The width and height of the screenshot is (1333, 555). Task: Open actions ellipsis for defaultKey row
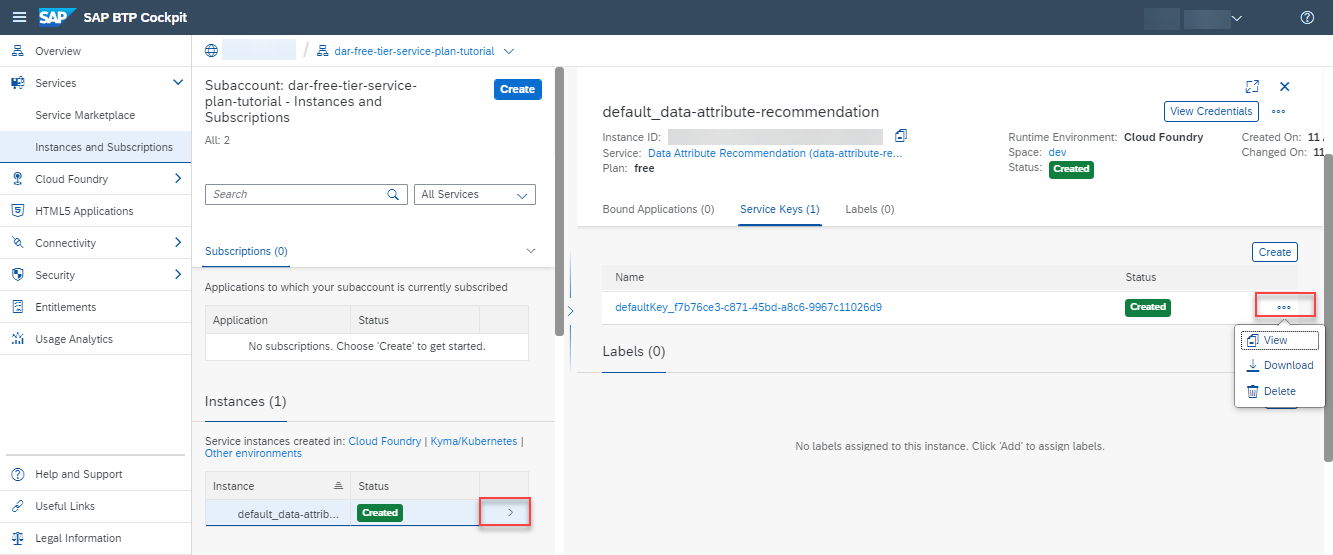click(x=1284, y=307)
